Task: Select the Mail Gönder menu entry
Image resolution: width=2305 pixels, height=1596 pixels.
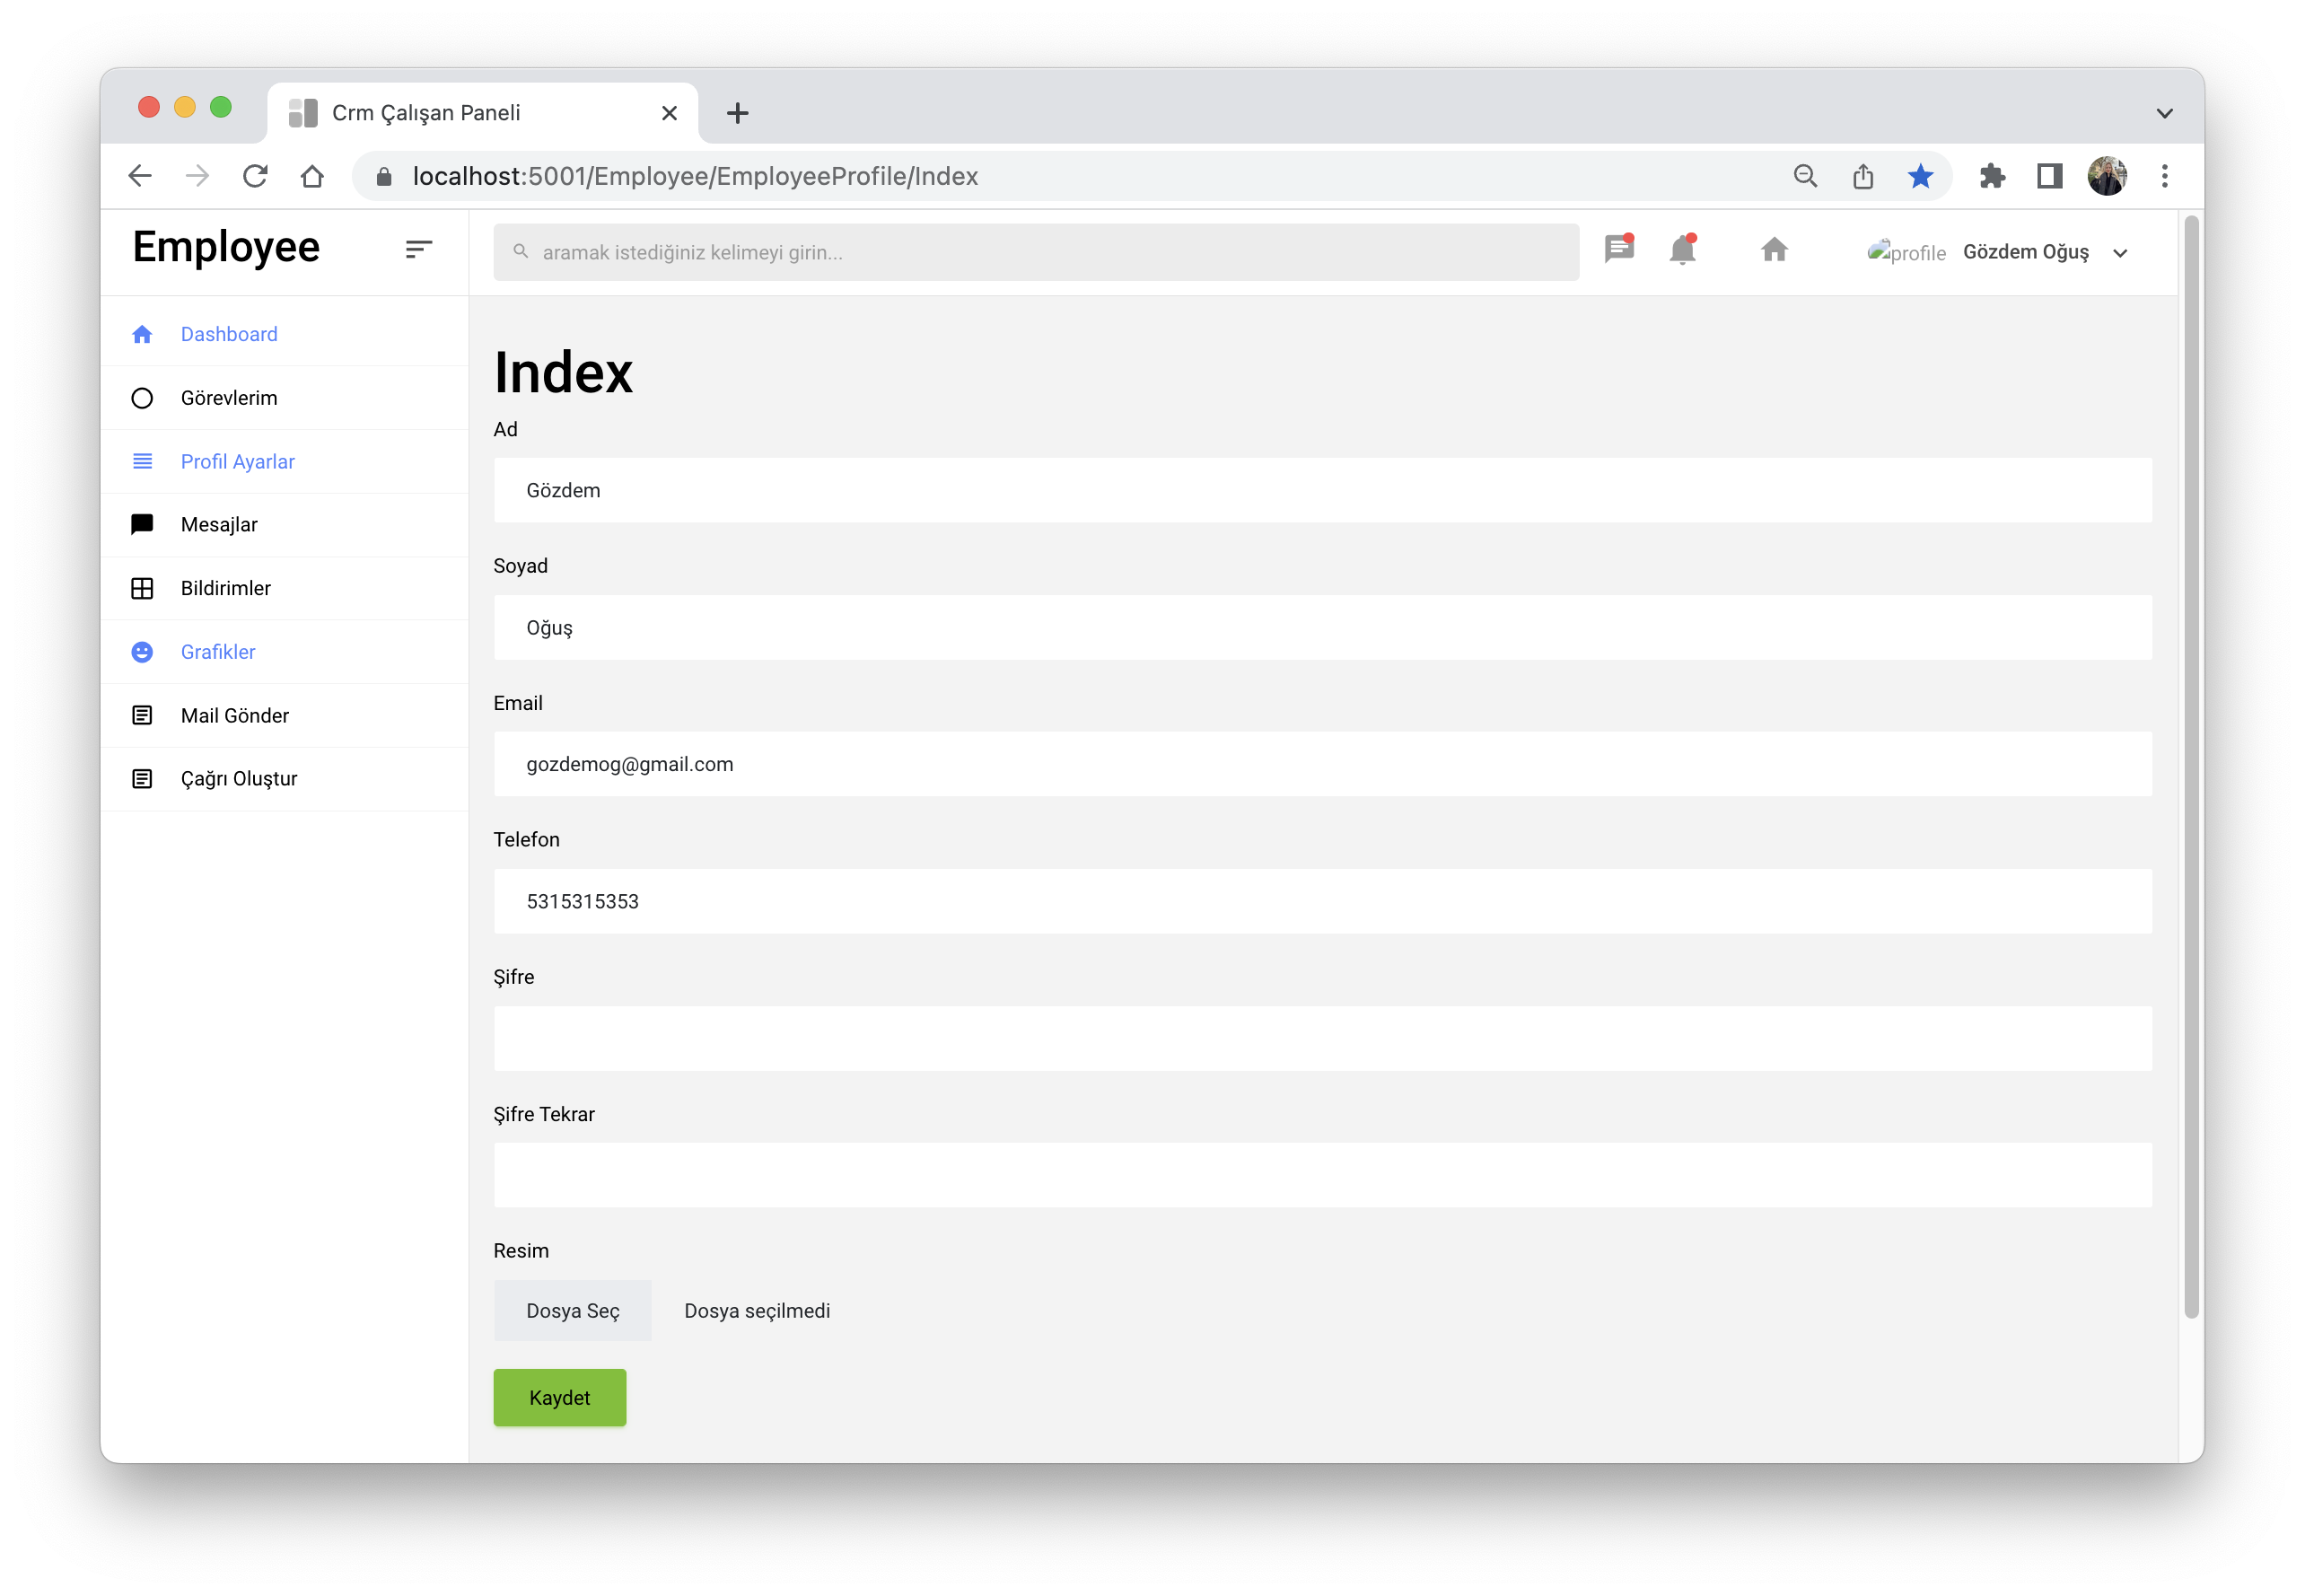Action: coord(234,715)
